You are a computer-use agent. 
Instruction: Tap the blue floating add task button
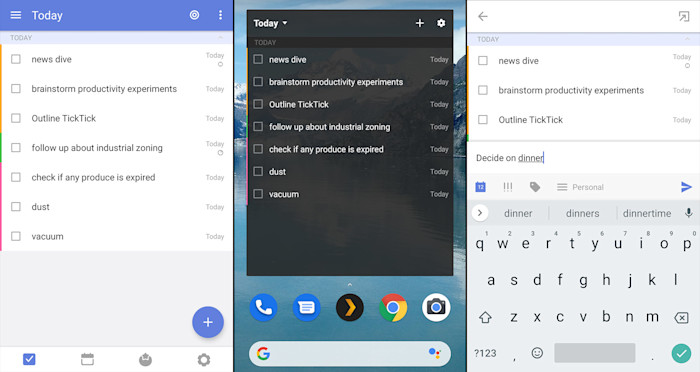point(208,322)
